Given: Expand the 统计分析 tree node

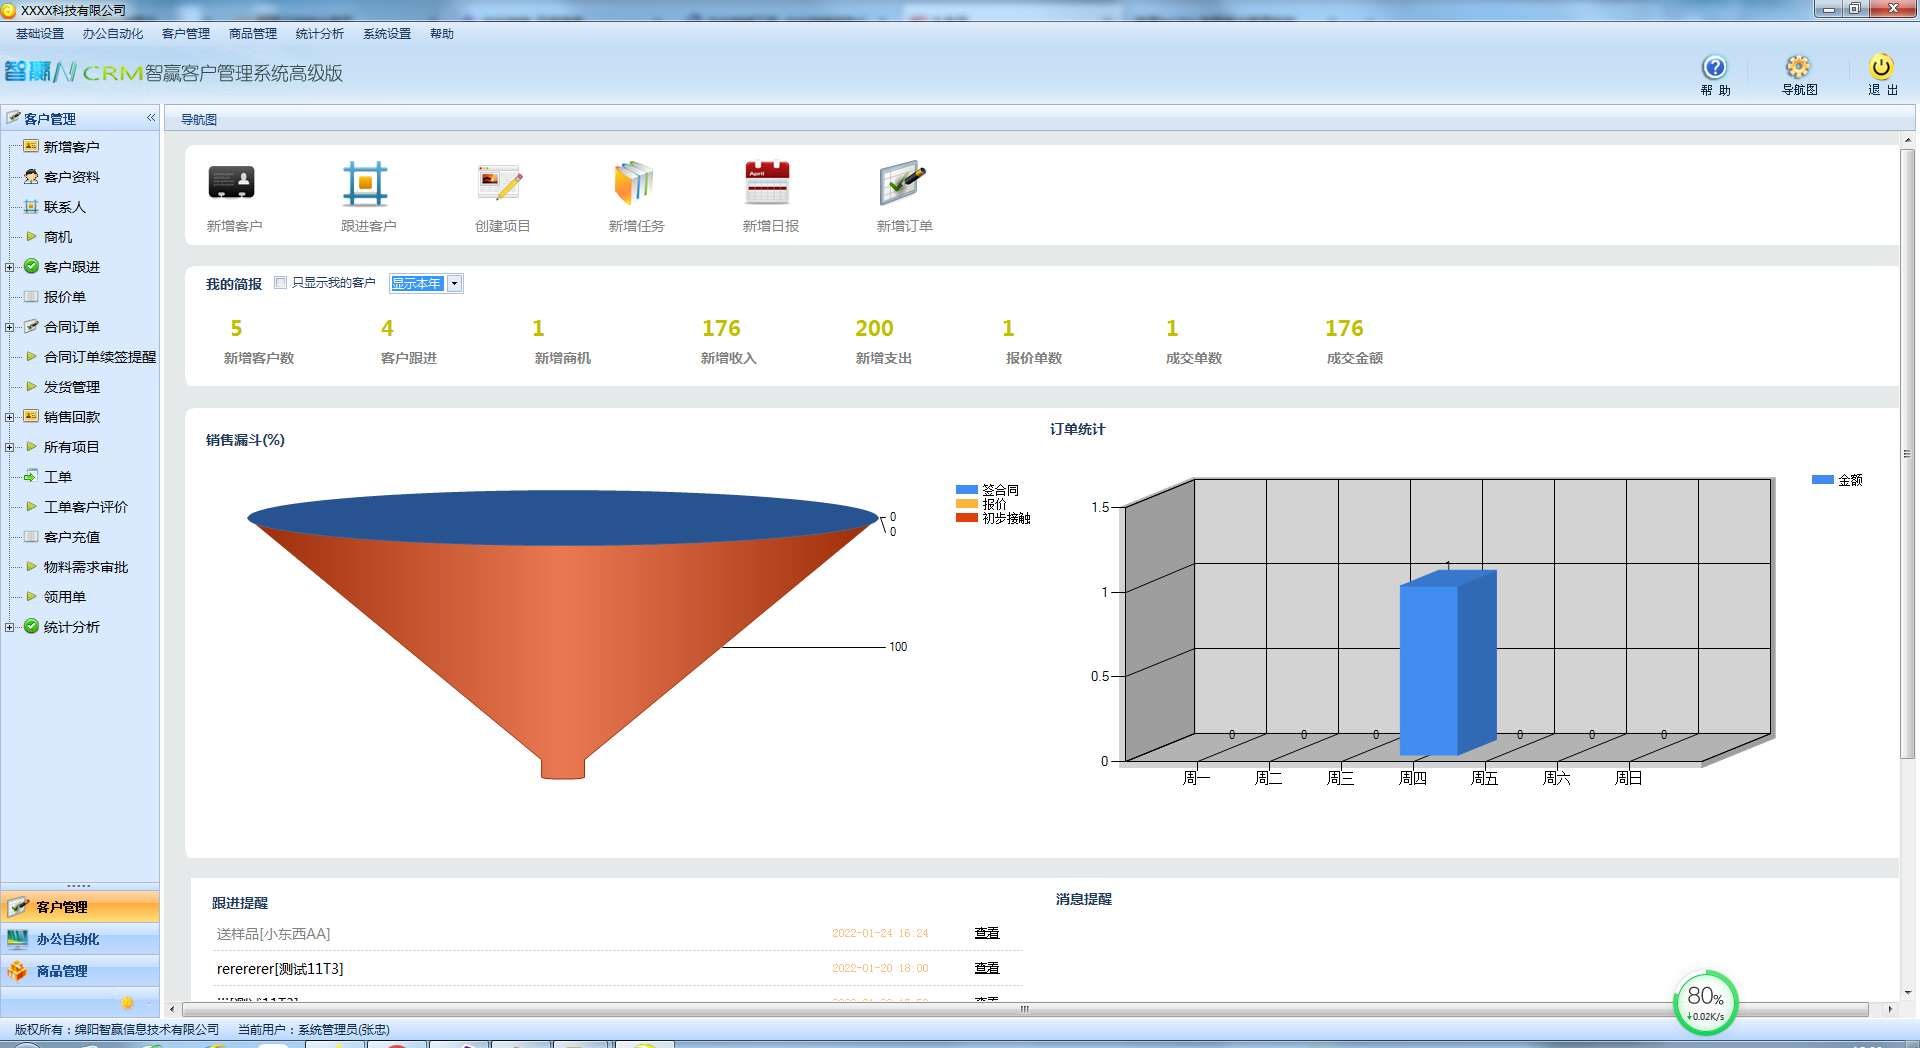Looking at the screenshot, I should coord(10,627).
